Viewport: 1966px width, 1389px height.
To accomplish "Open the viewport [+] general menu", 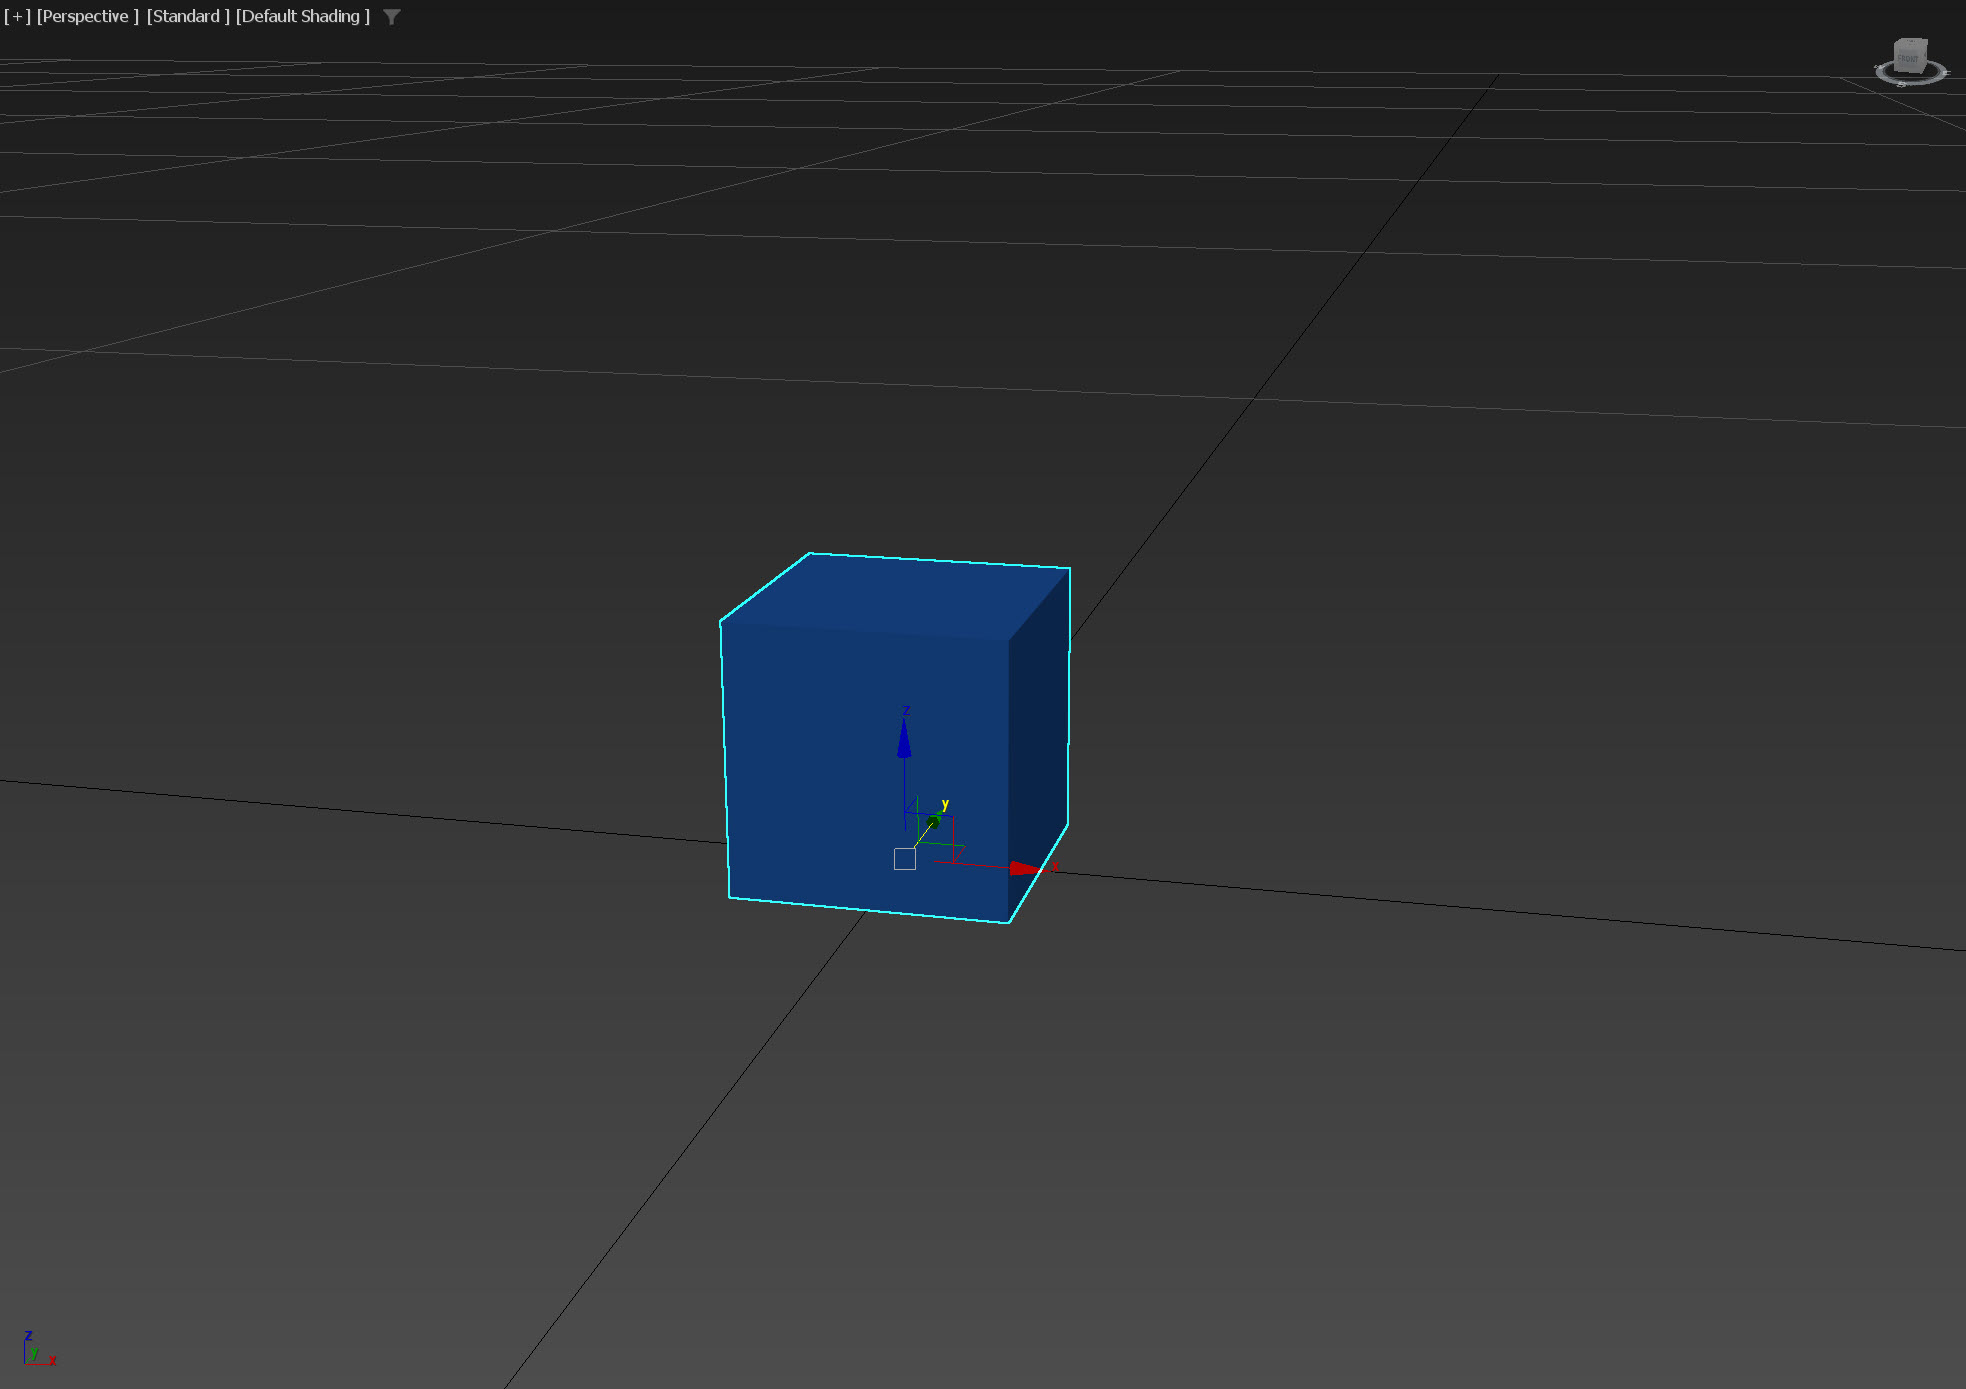I will [x=17, y=16].
